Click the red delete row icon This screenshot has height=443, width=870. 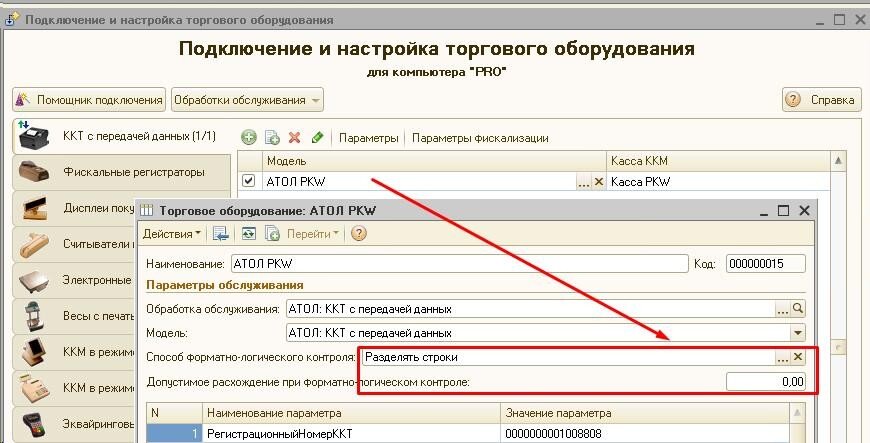(x=295, y=138)
